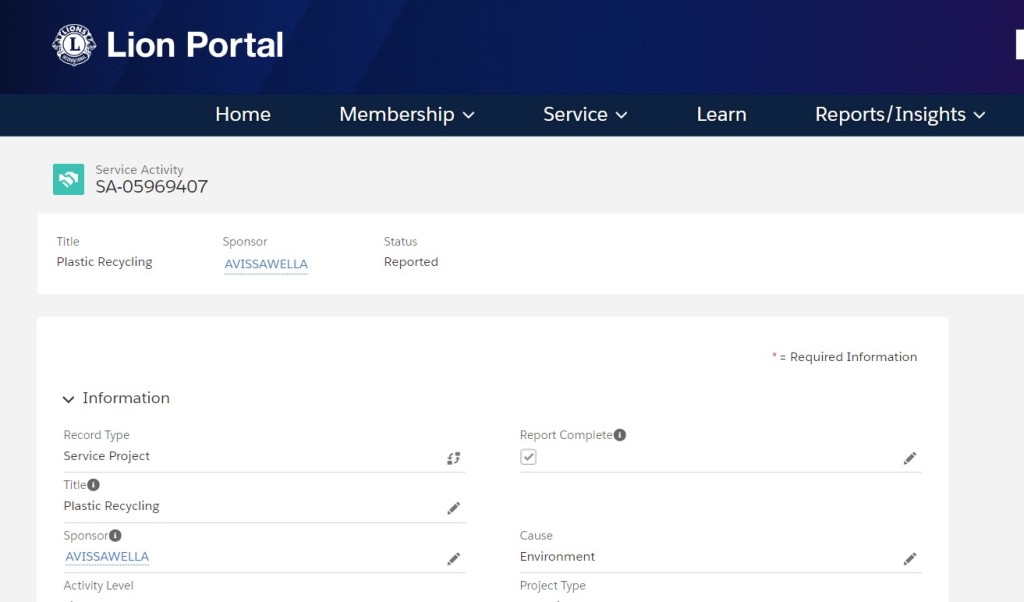
Task: Collapse the Information section
Action: (x=68, y=399)
